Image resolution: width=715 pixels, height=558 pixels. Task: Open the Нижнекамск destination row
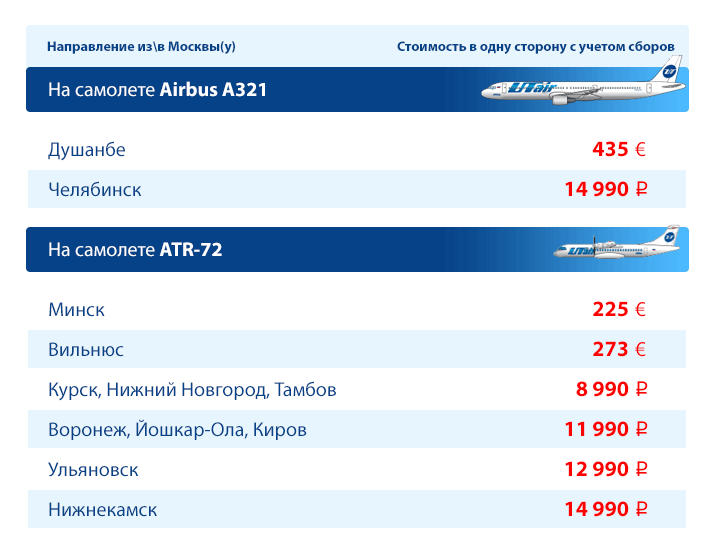click(357, 509)
